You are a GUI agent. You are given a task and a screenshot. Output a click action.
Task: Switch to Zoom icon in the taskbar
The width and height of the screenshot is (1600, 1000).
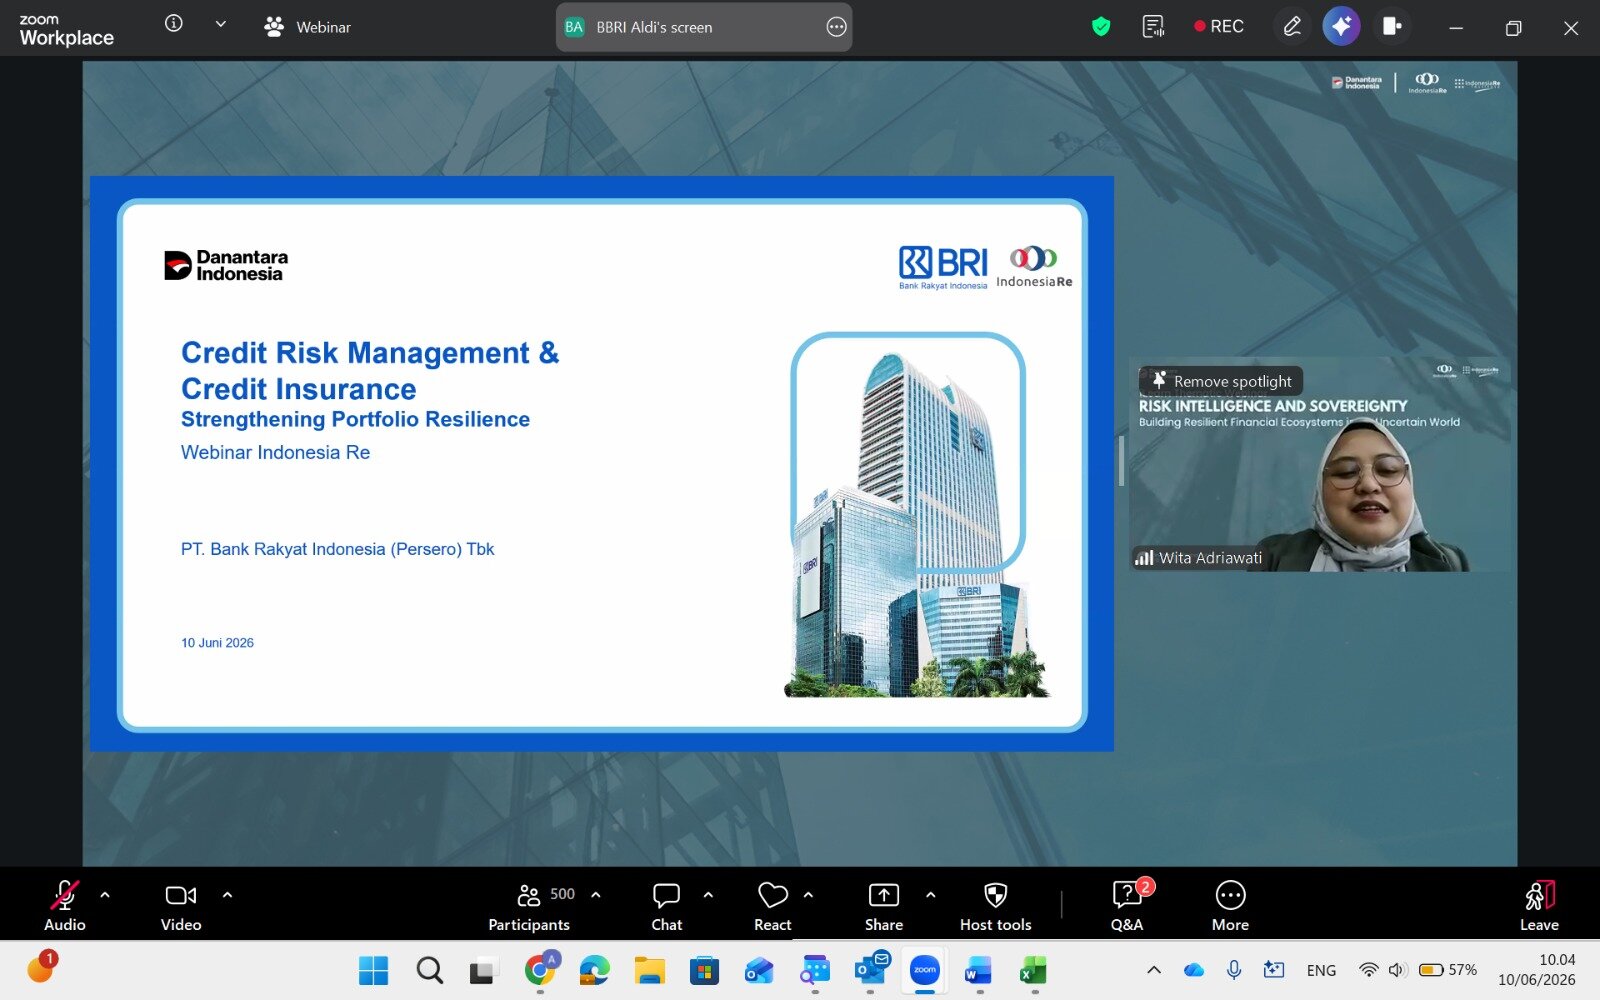pos(925,970)
